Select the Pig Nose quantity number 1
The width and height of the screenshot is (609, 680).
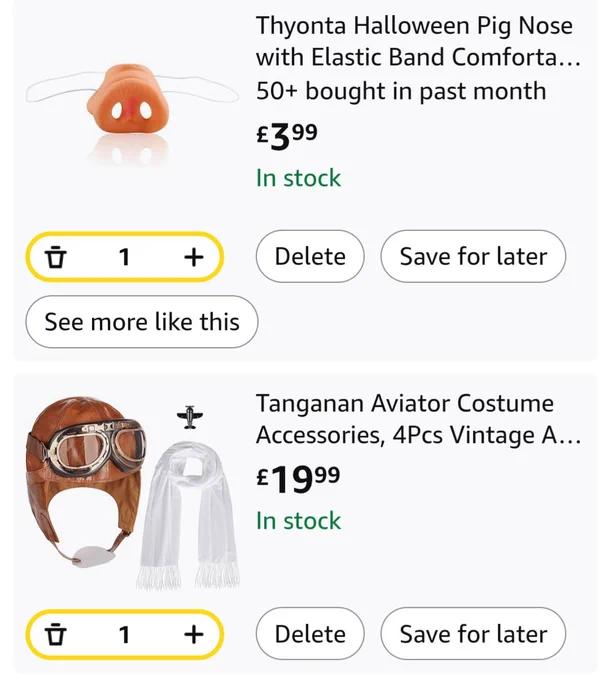[124, 257]
